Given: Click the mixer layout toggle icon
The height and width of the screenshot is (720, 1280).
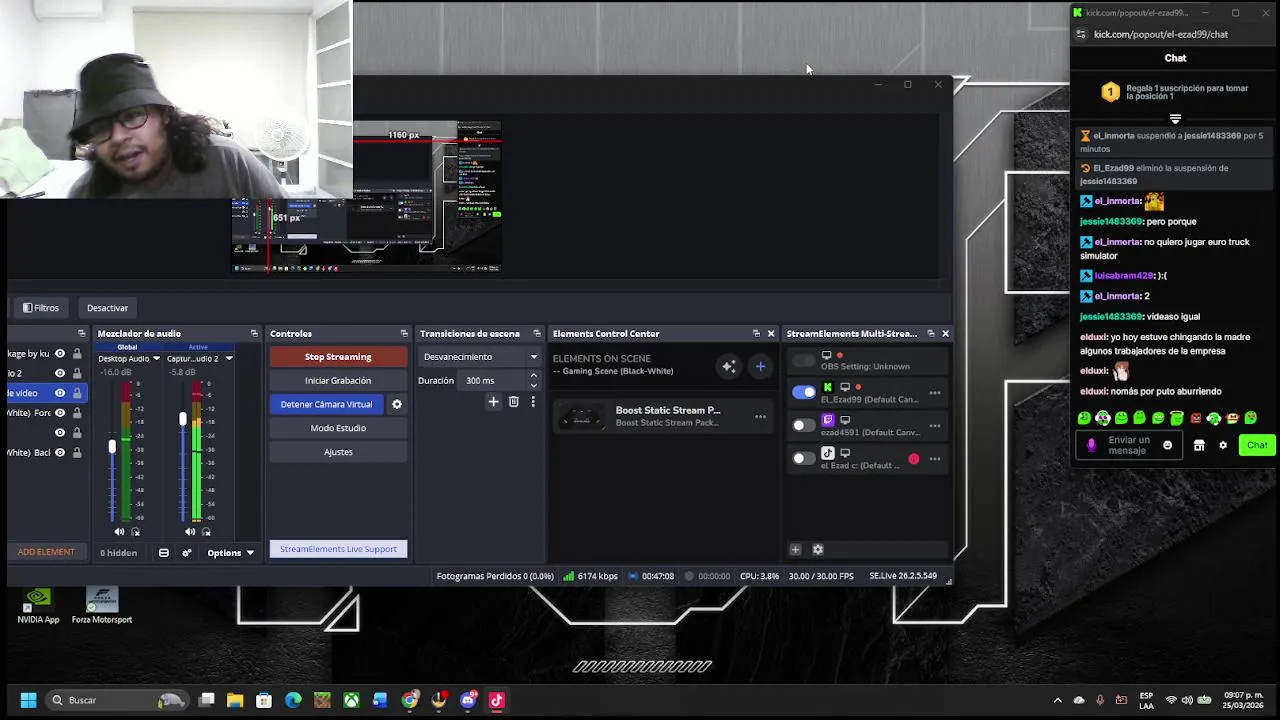Looking at the screenshot, I should (163, 553).
